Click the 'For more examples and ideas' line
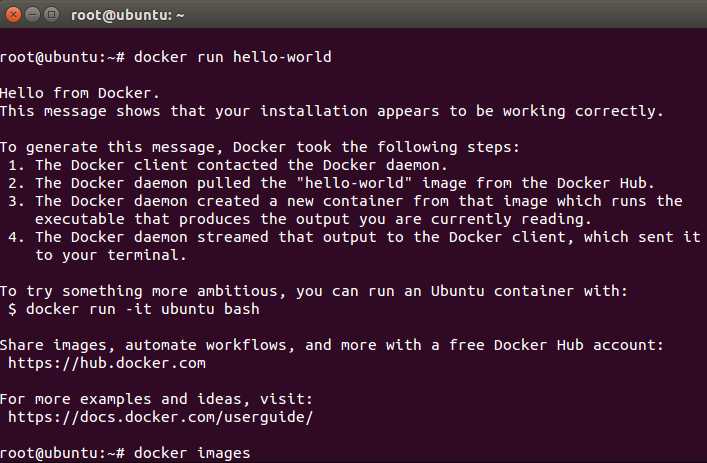The image size is (707, 463). click(x=156, y=399)
